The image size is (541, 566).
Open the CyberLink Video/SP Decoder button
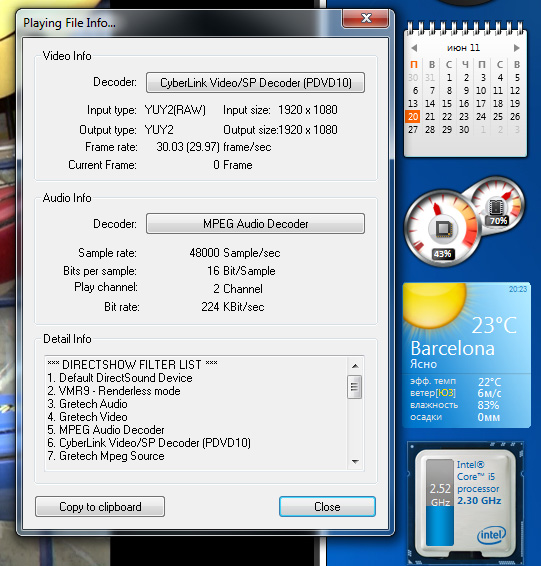click(x=255, y=83)
